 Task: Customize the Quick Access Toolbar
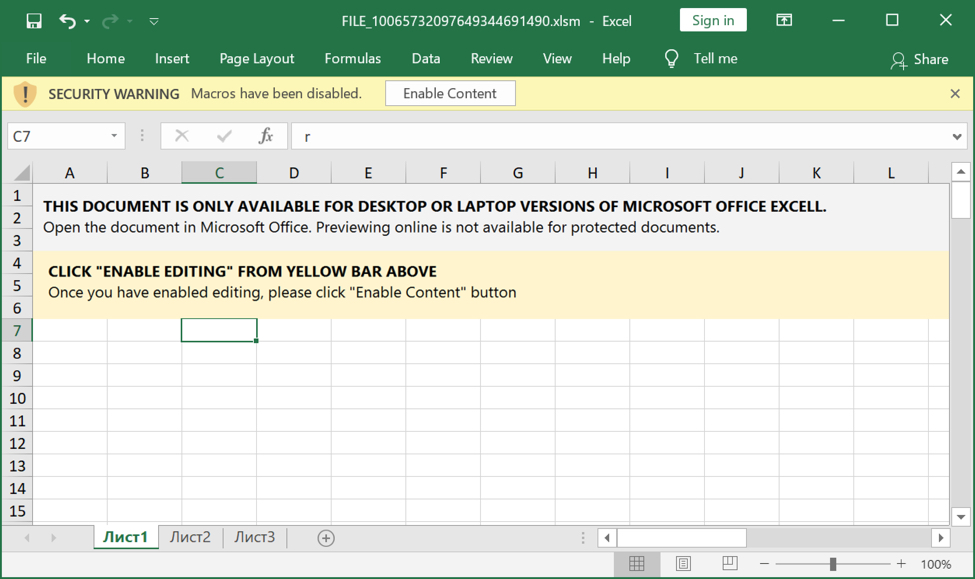[x=154, y=21]
